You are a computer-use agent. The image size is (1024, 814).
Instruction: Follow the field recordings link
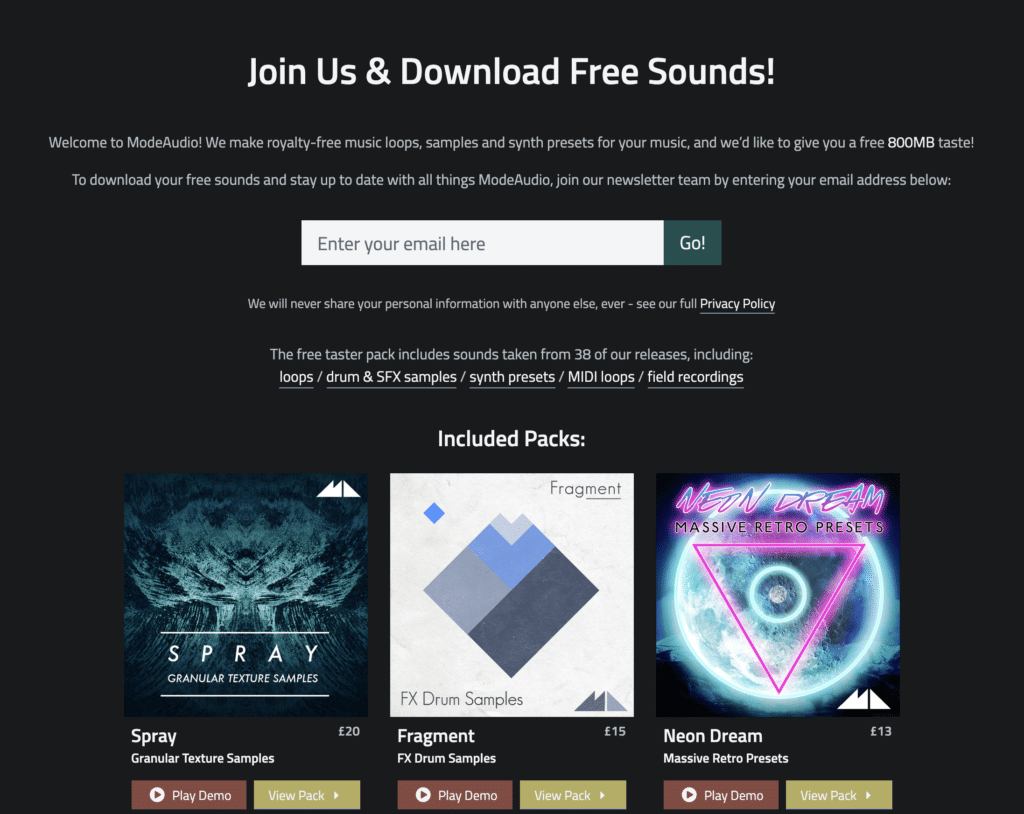pos(695,377)
